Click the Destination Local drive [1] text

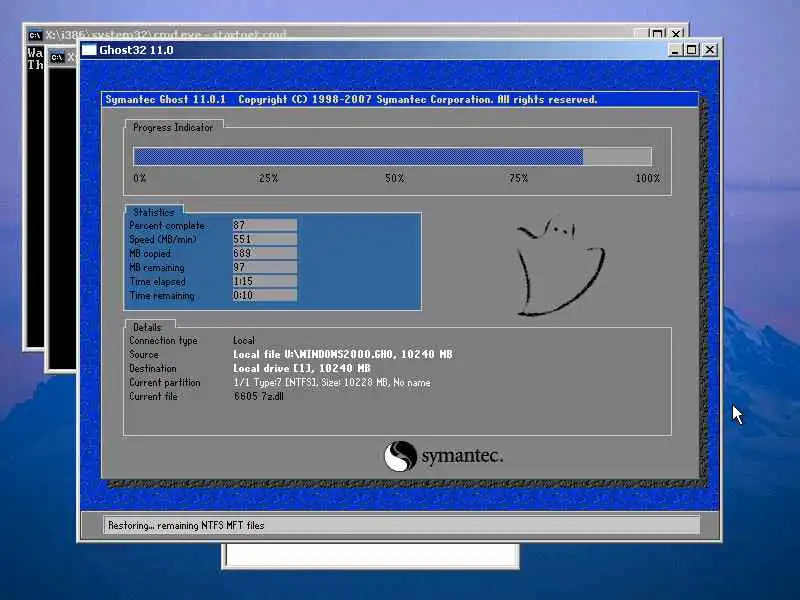[302, 368]
